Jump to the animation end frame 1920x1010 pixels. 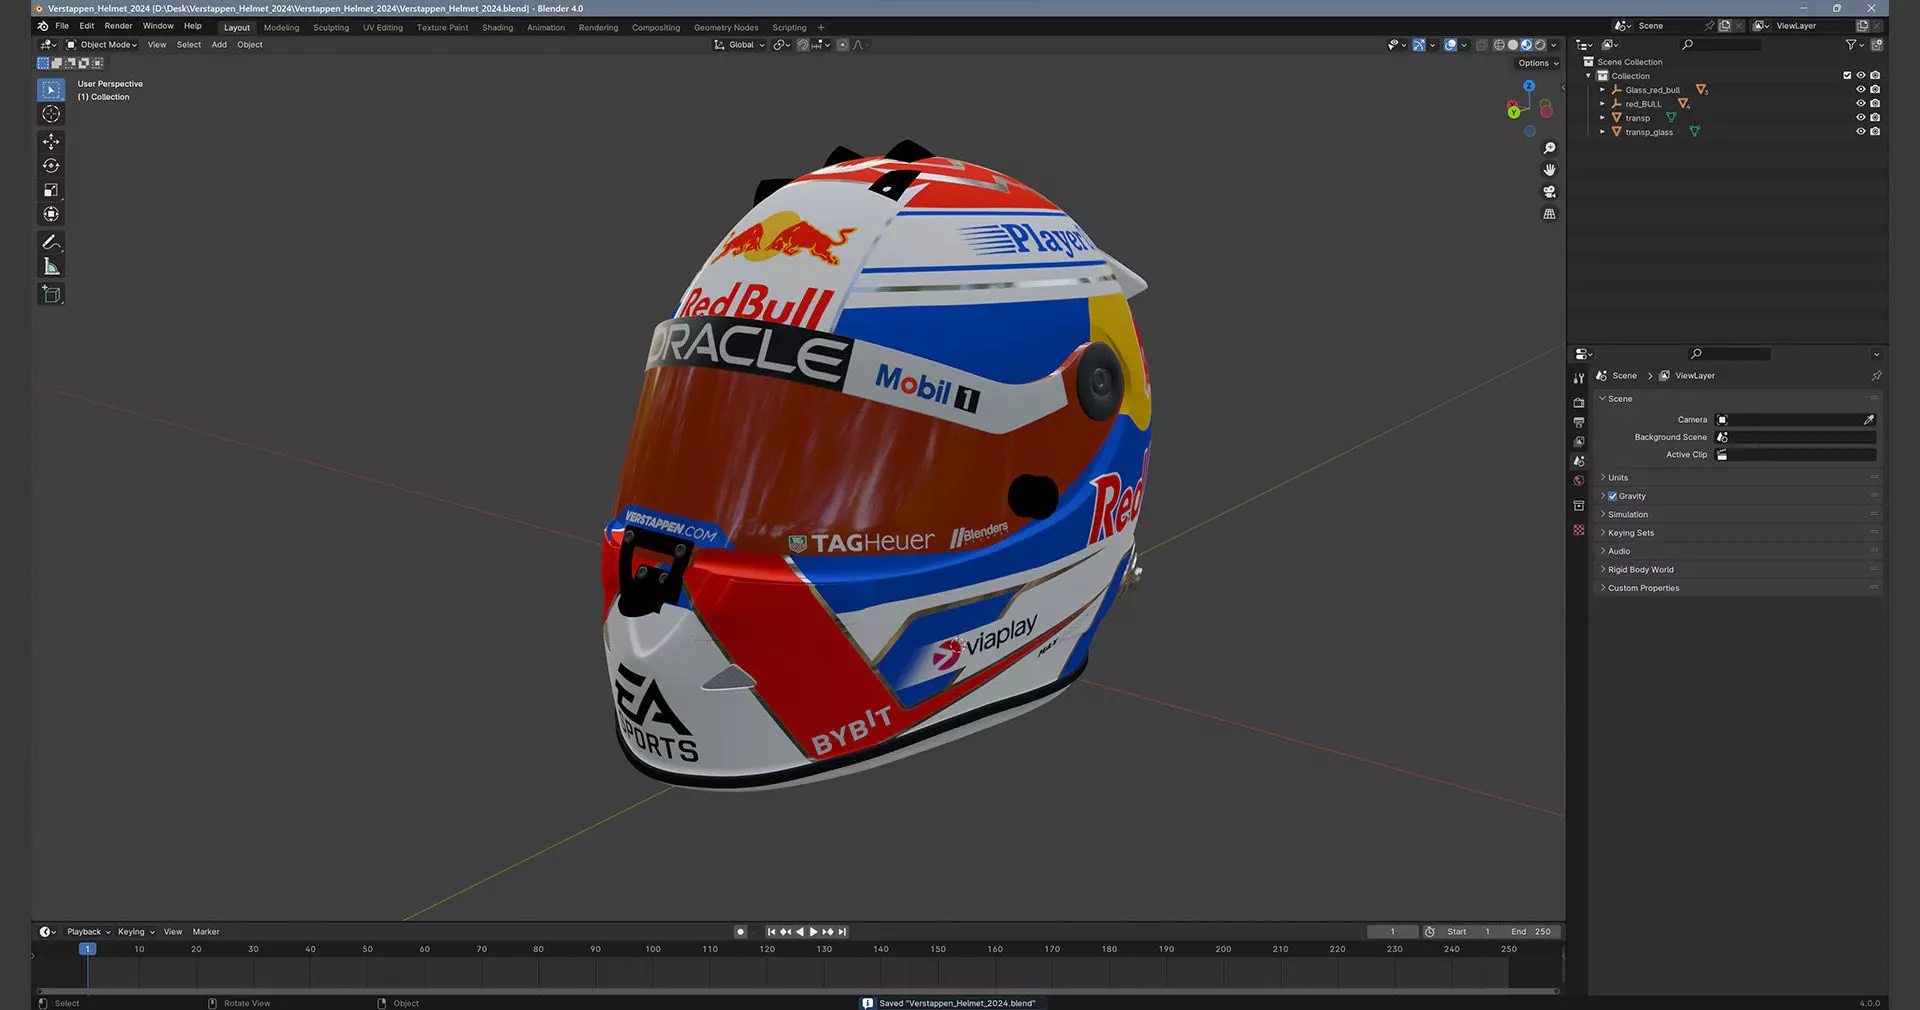coord(842,932)
